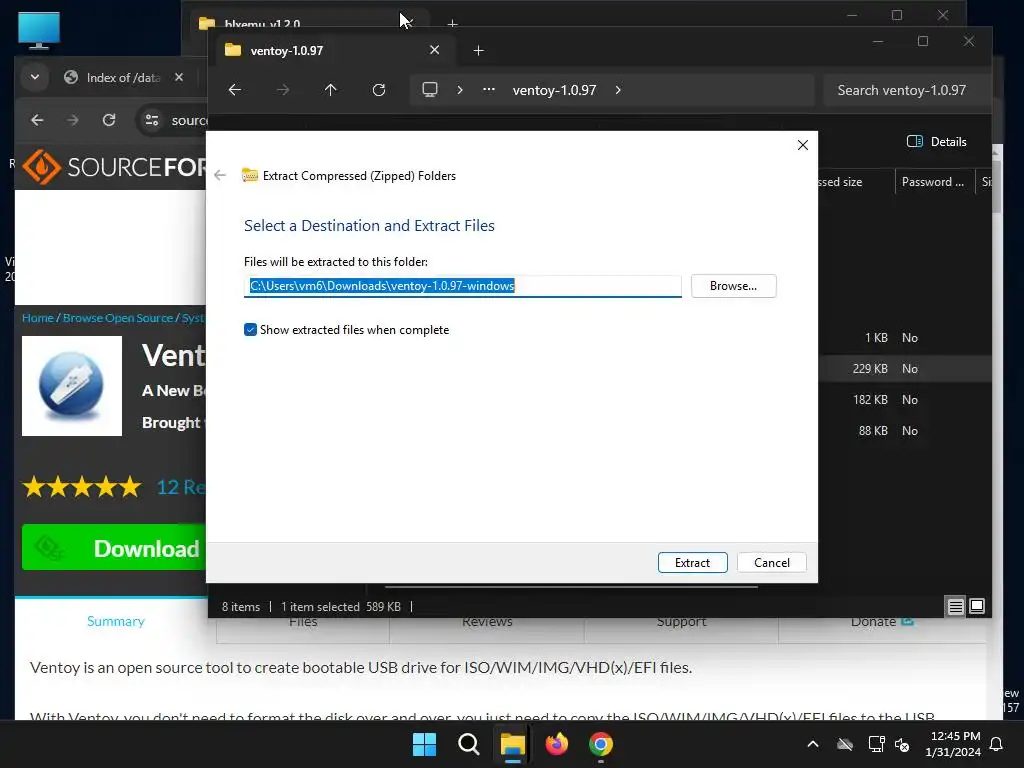Click the Ventoy project logo thumbnail

click(x=72, y=386)
